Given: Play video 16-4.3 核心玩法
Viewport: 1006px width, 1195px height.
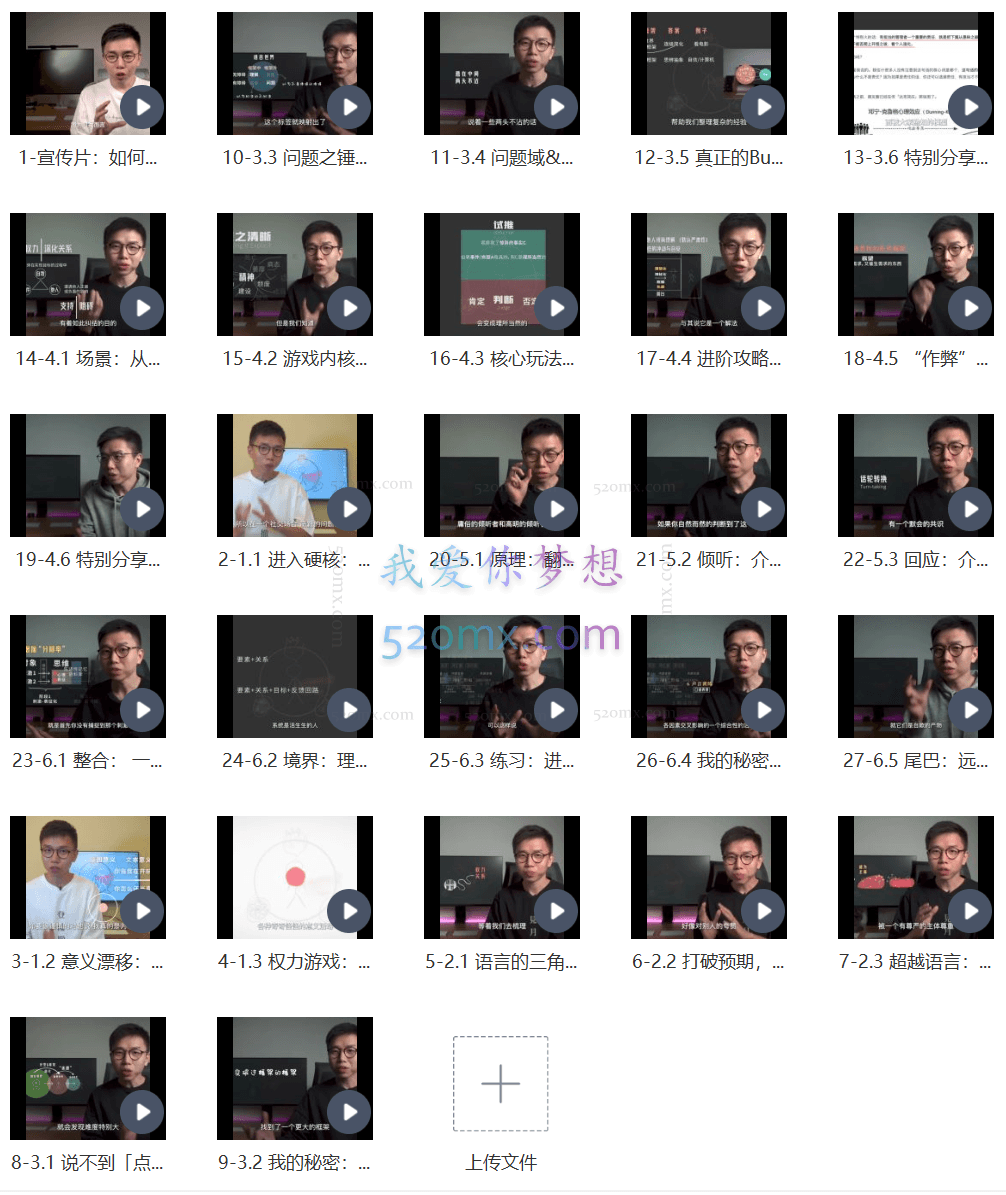Looking at the screenshot, I should pyautogui.click(x=556, y=308).
